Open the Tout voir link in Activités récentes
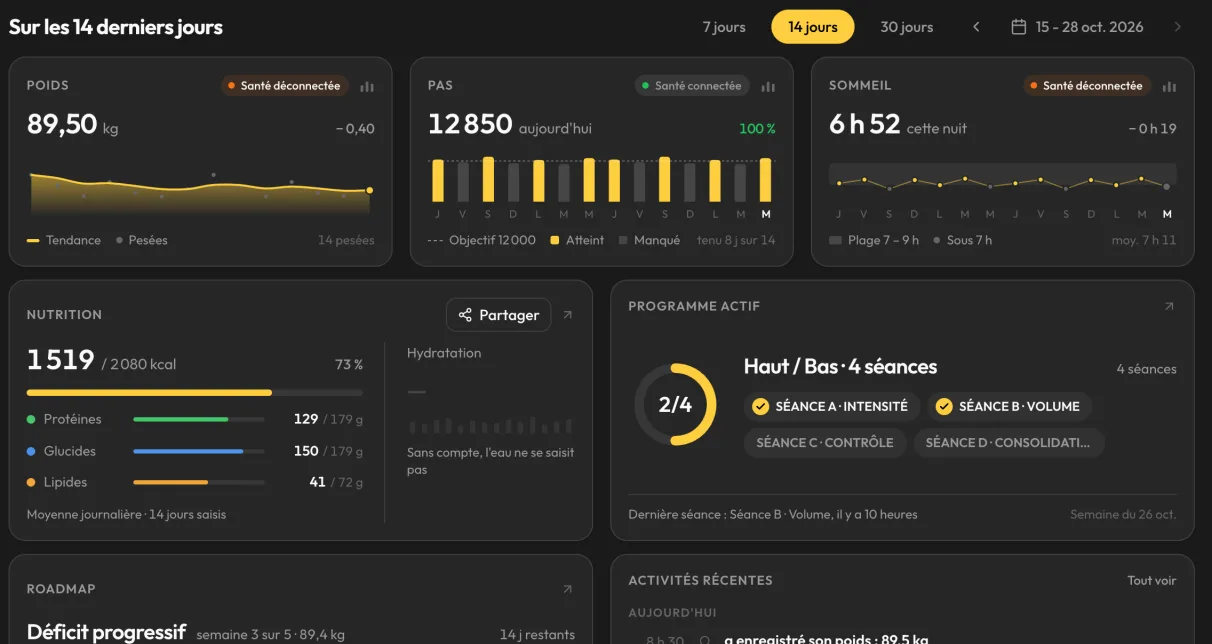The width and height of the screenshot is (1212, 644). 1152,580
